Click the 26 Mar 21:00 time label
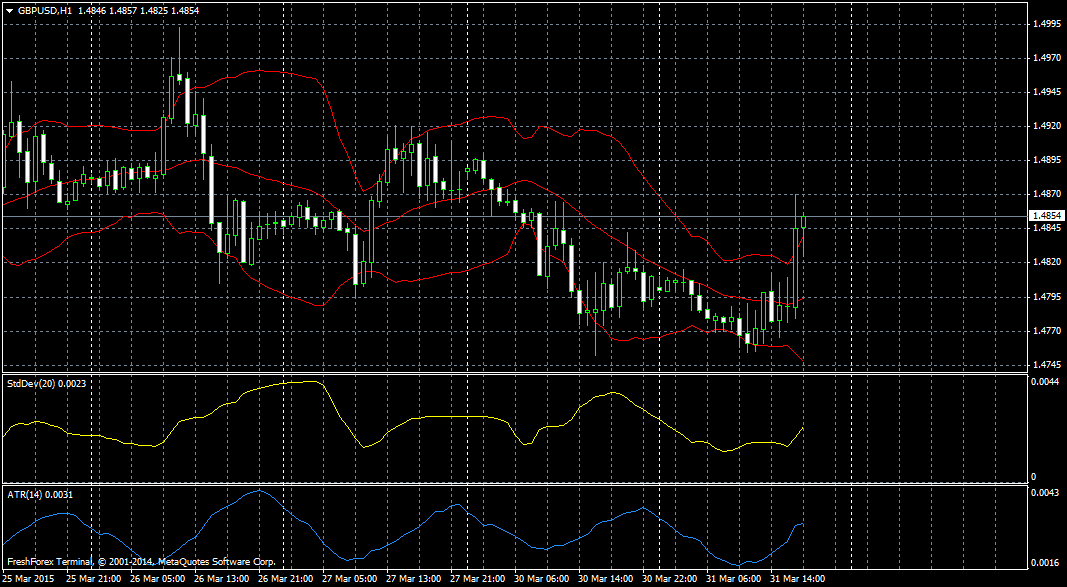Image resolution: width=1067 pixels, height=587 pixels. pos(286,579)
